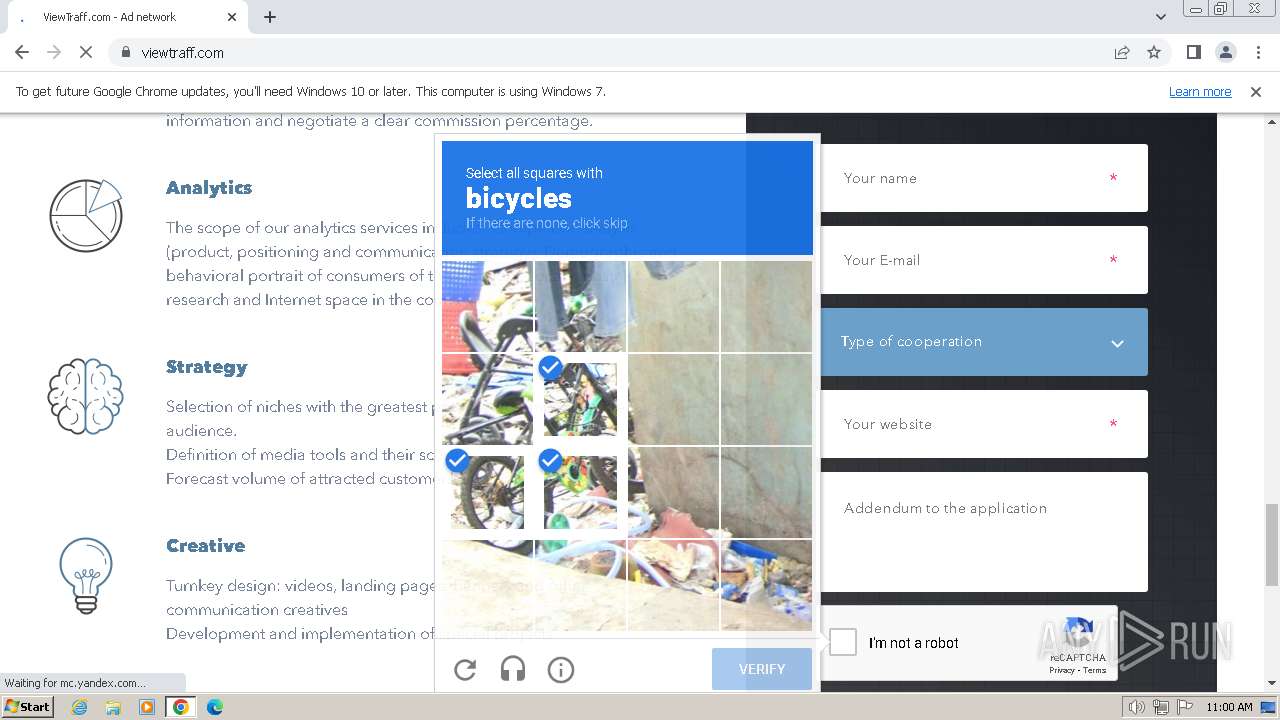Open the Chrome three-dot menu
Image resolution: width=1280 pixels, height=720 pixels.
click(x=1257, y=52)
